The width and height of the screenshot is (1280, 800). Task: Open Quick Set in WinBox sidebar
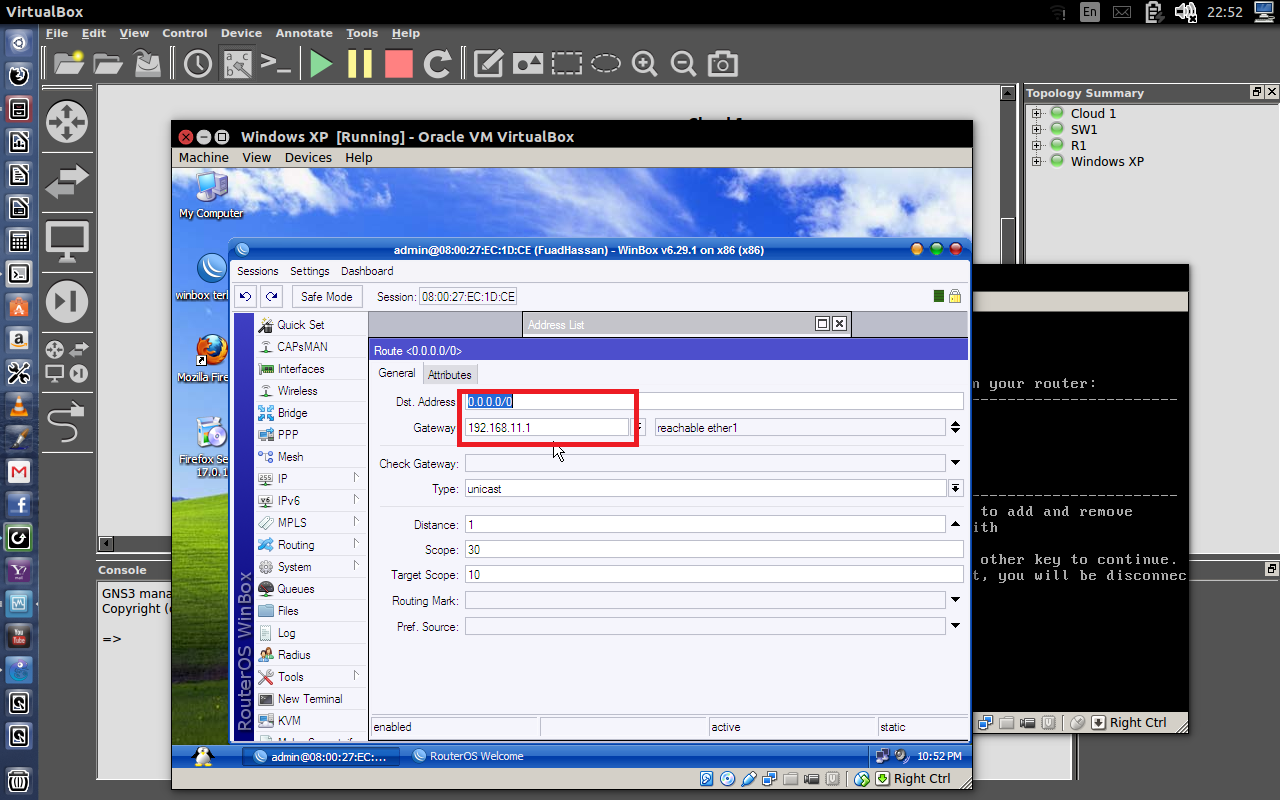[300, 325]
